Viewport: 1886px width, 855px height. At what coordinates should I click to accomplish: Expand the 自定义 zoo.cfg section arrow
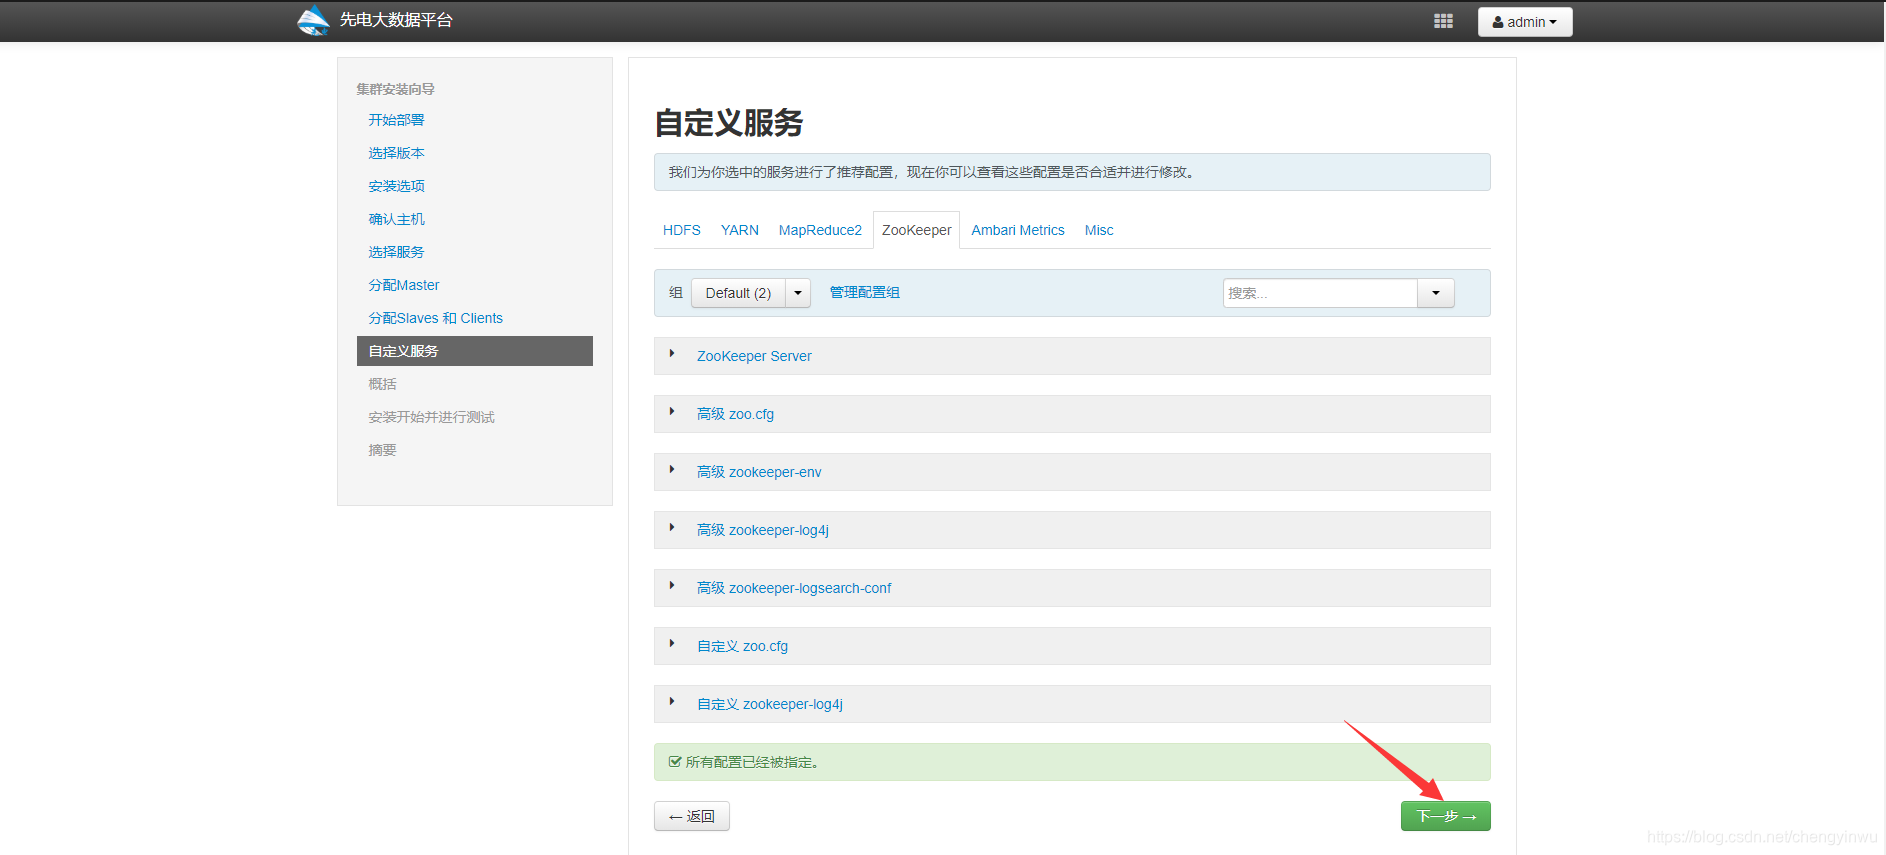pos(672,644)
